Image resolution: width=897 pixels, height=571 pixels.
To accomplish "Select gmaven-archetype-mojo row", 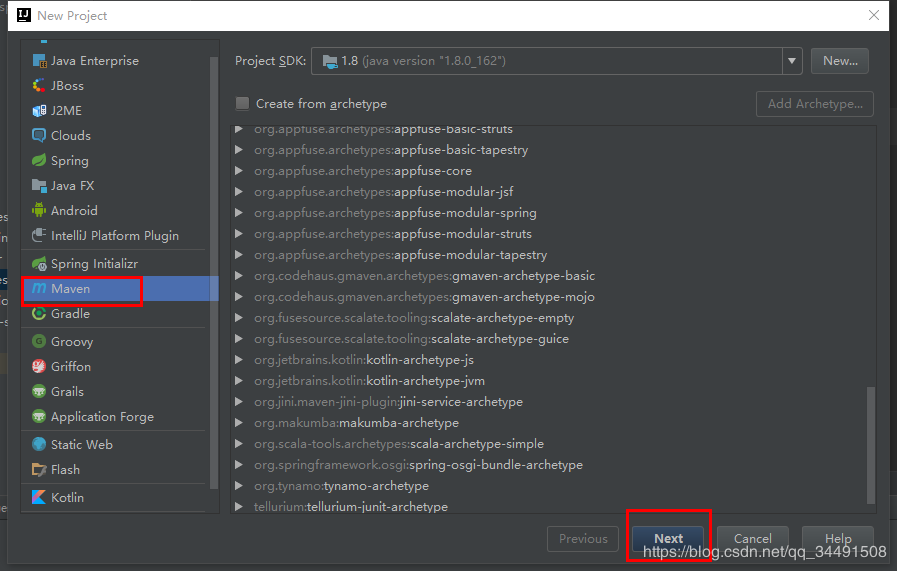I will click(553, 297).
